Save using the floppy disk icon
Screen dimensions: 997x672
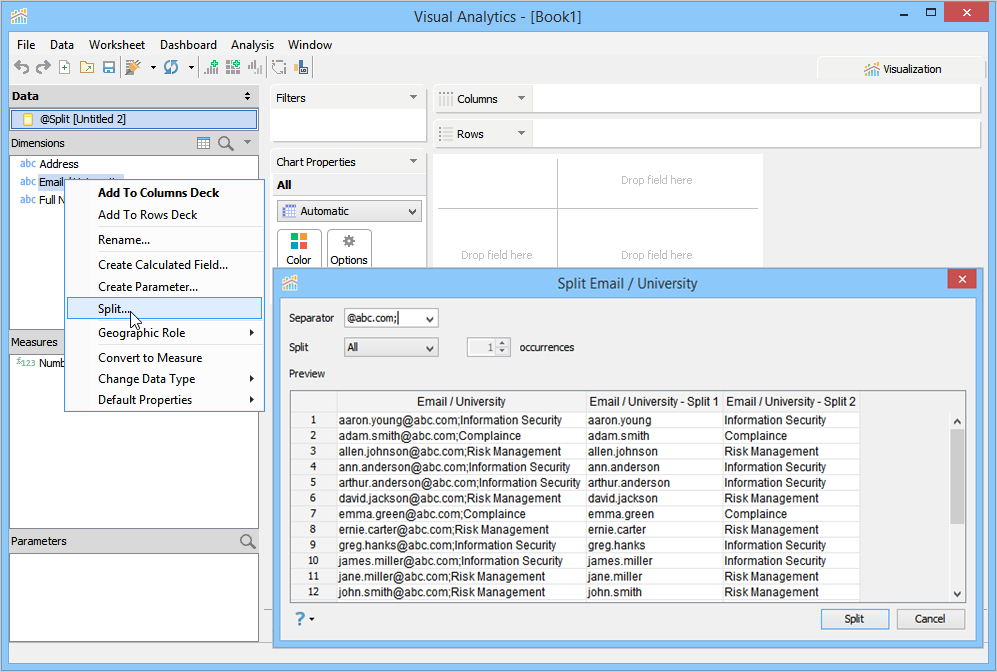109,67
